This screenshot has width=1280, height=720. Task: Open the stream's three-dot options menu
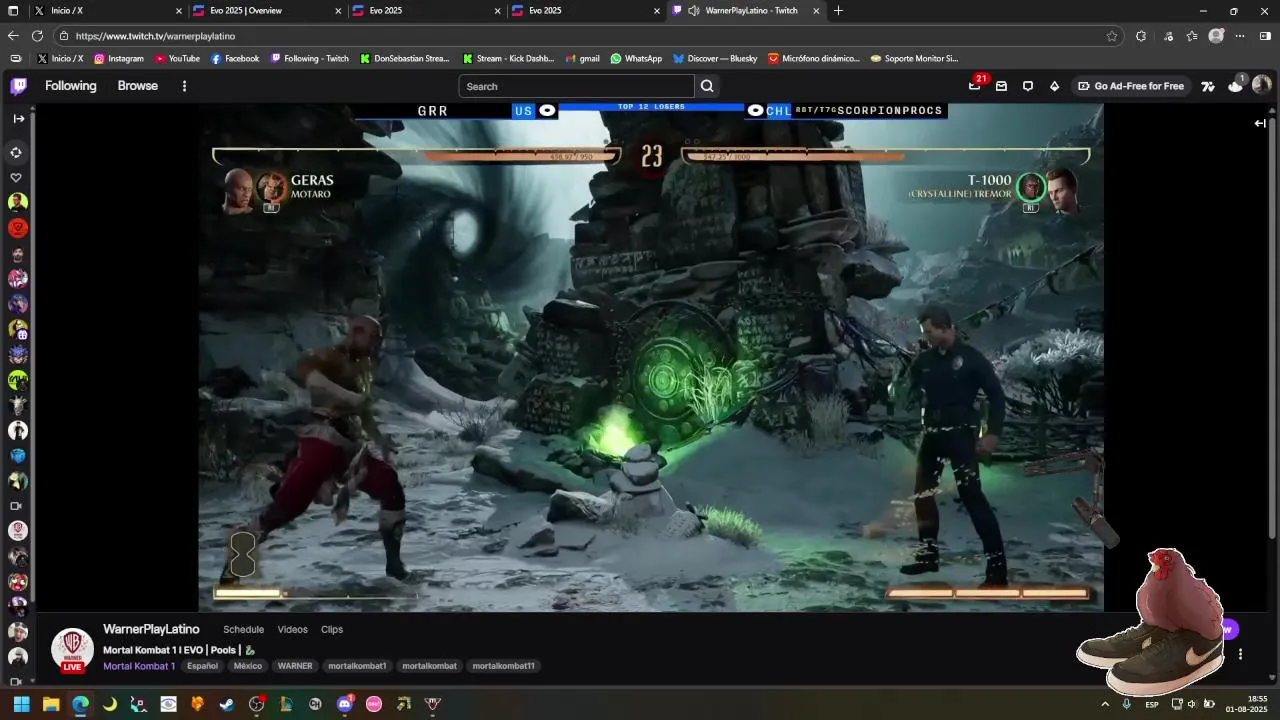point(1240,654)
